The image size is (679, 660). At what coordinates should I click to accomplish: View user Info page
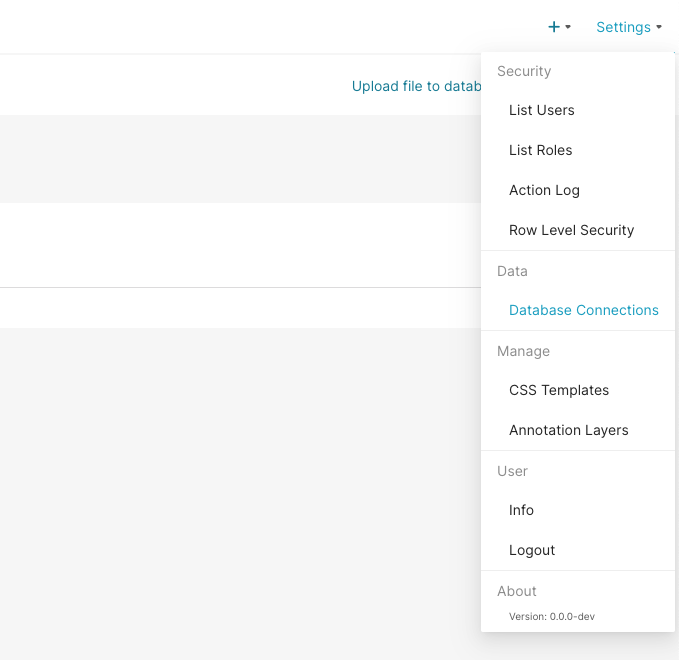tap(521, 510)
